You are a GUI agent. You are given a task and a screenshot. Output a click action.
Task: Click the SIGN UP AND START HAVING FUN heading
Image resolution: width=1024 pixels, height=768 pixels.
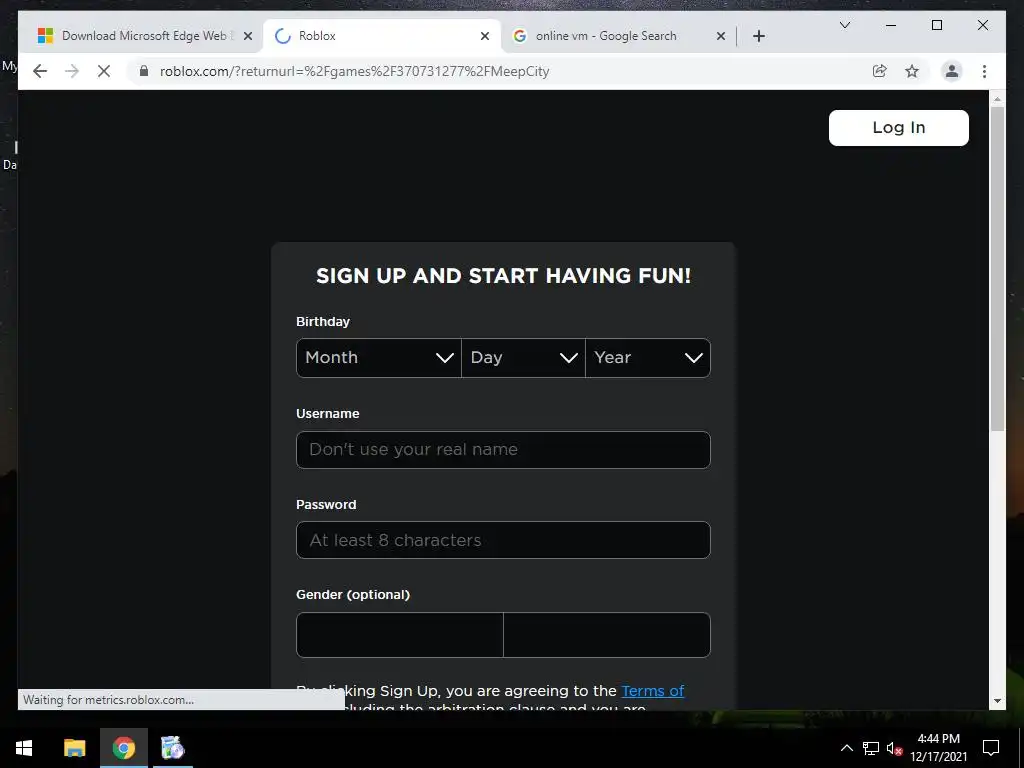[x=503, y=276]
